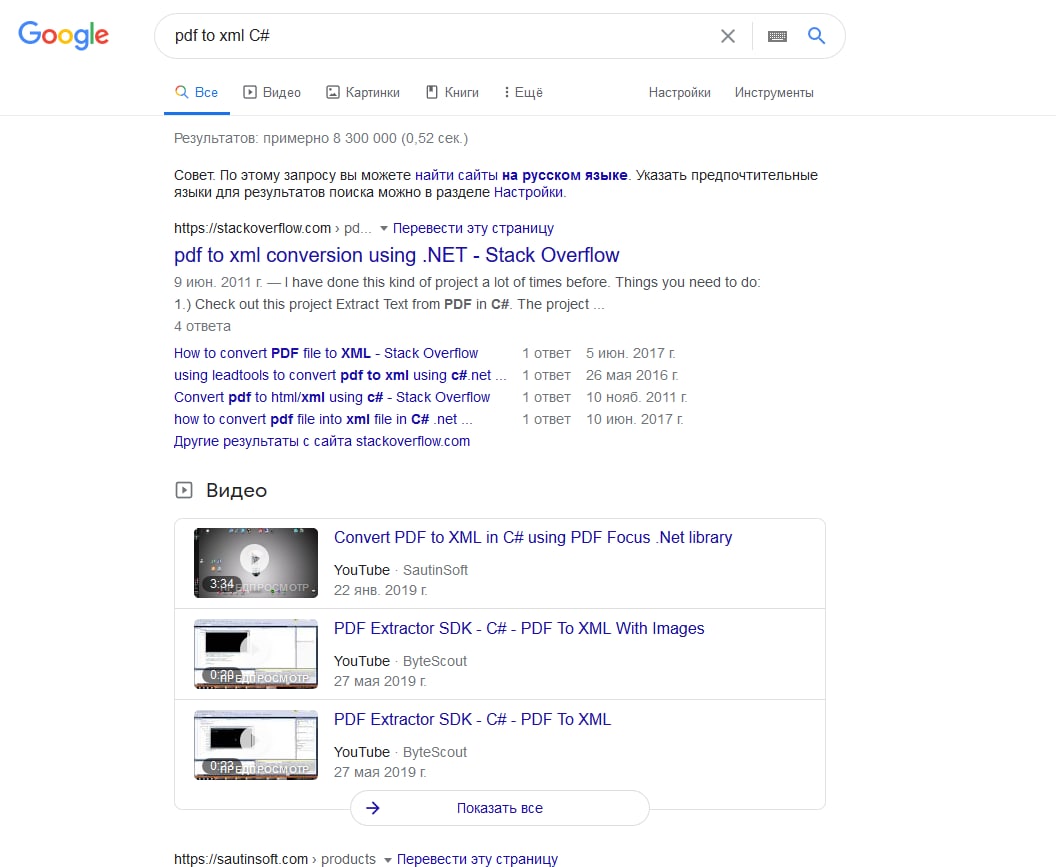1056x867 pixels.
Task: Open 'Convert pdf to html/xml using c#' link
Action: [x=332, y=397]
